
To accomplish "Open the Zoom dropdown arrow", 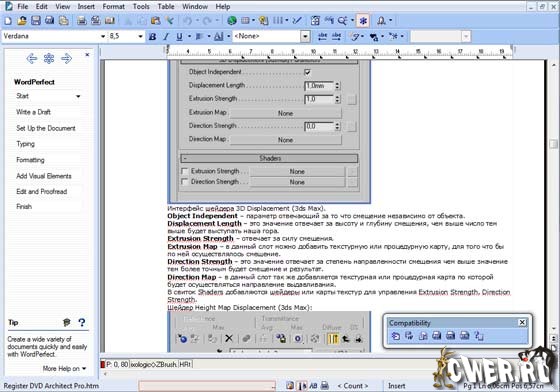I will tap(352, 21).
